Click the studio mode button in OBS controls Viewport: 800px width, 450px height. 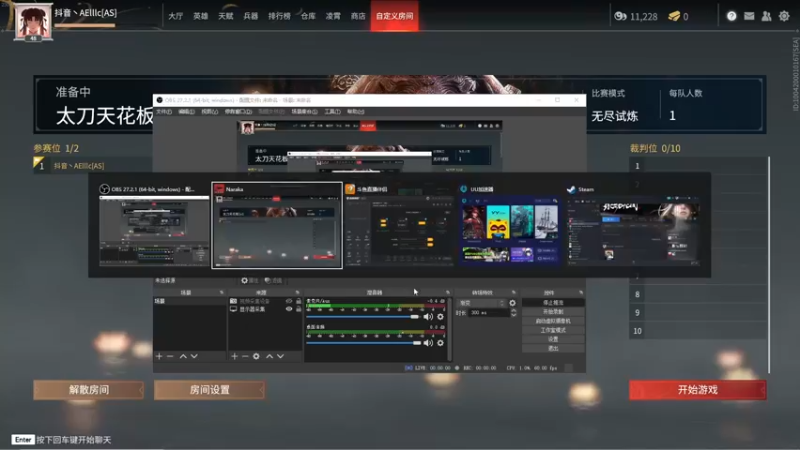tap(553, 330)
